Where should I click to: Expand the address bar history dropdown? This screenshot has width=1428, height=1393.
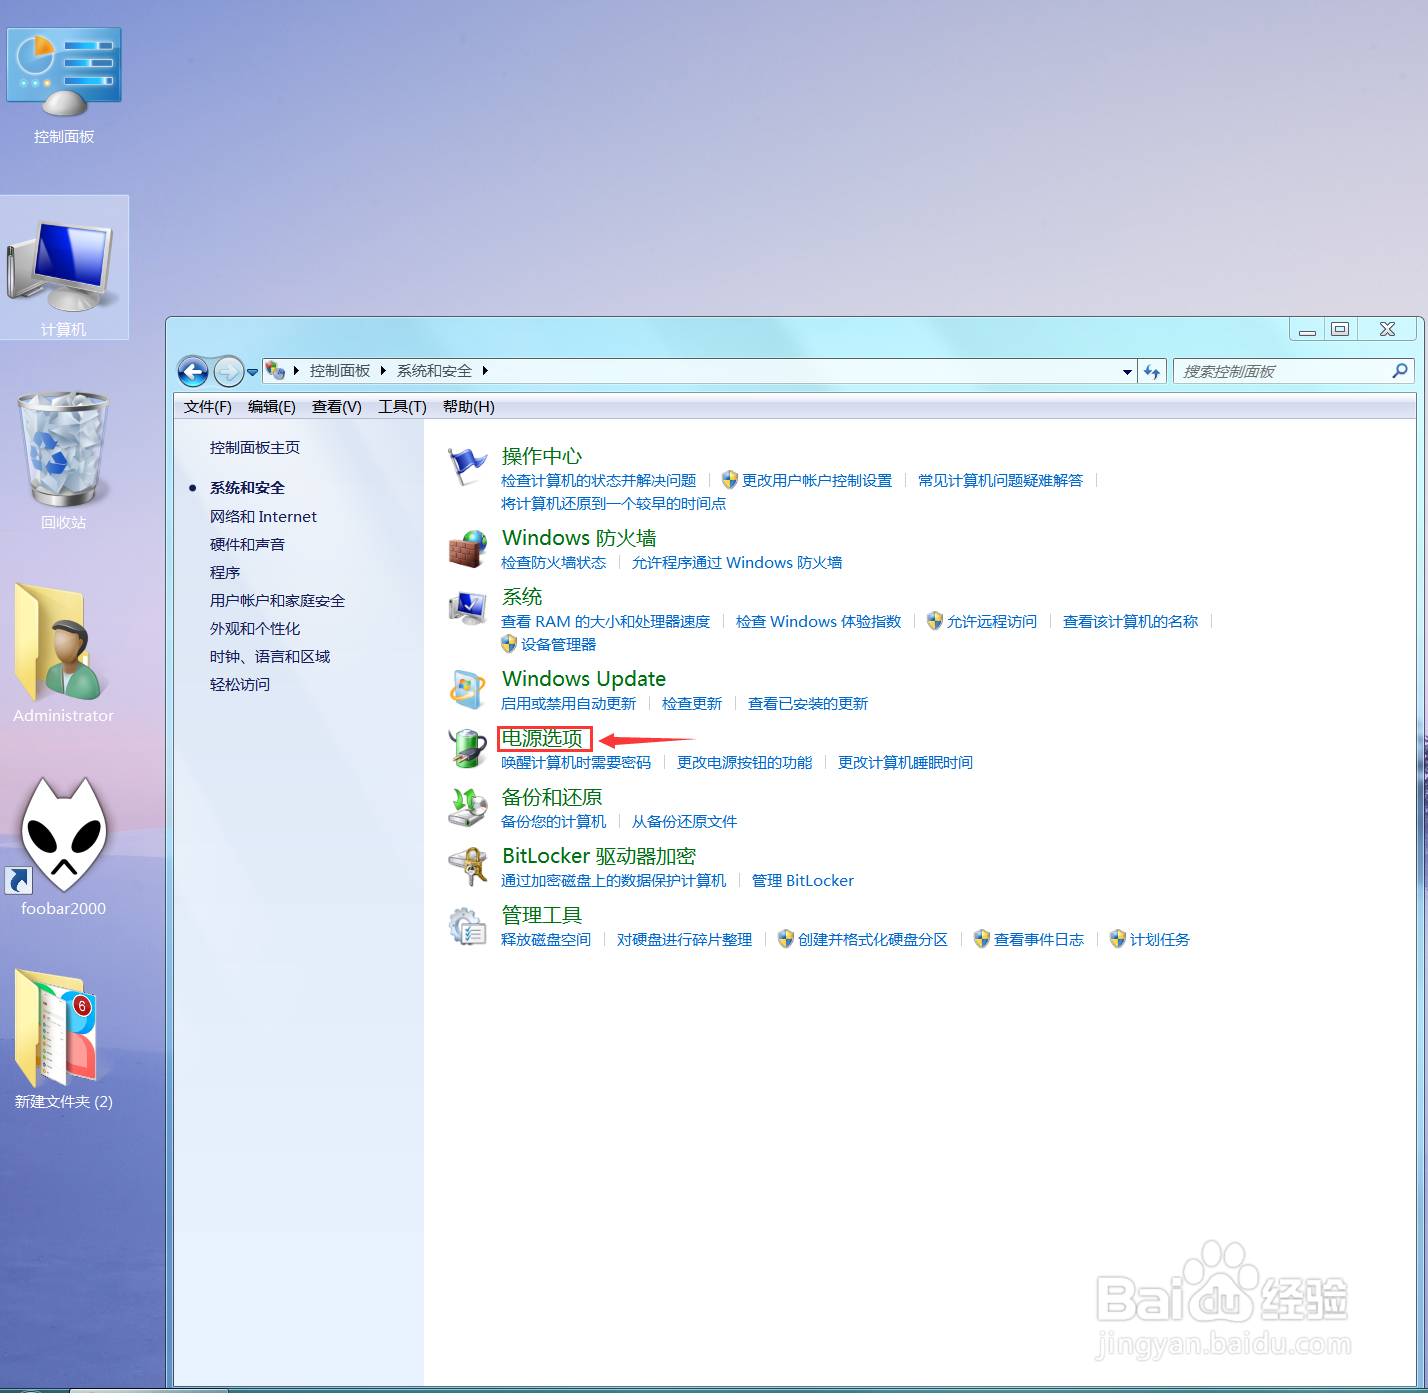tap(1127, 371)
